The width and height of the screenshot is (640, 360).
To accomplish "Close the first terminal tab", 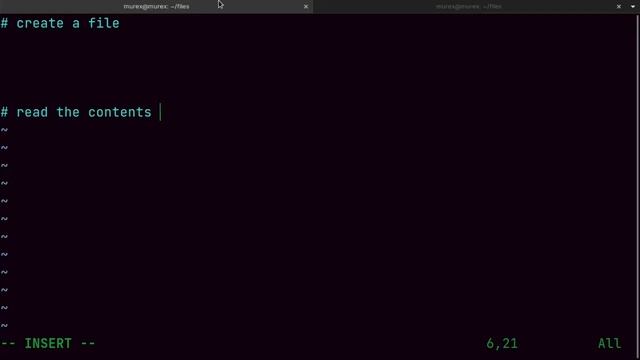I will (x=306, y=7).
